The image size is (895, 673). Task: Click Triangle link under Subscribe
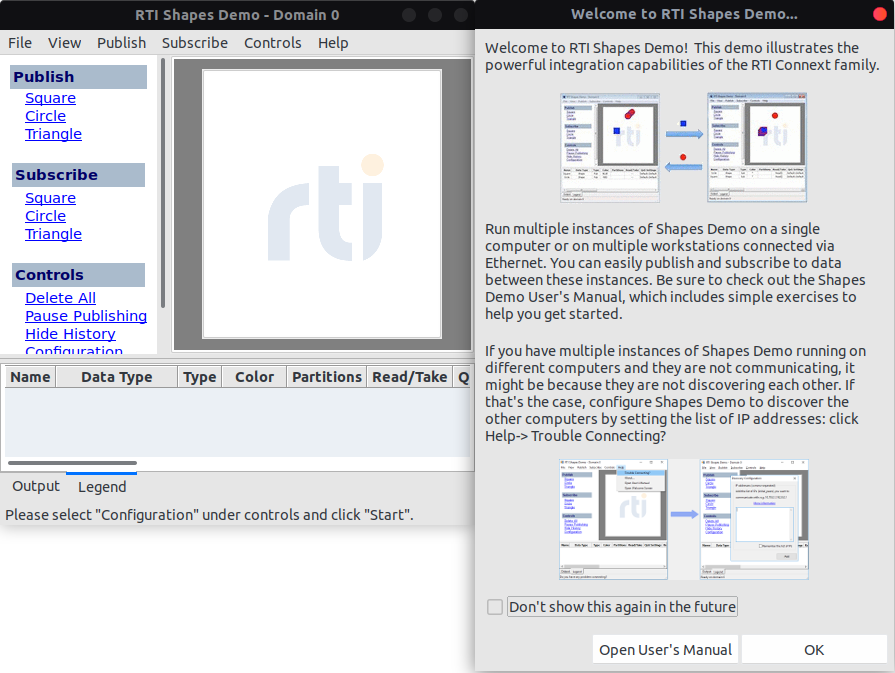[x=53, y=234]
